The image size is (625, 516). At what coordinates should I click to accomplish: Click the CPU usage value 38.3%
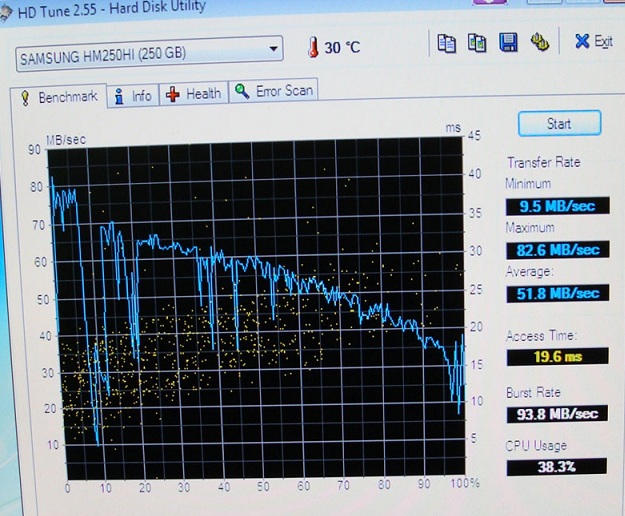tap(556, 467)
